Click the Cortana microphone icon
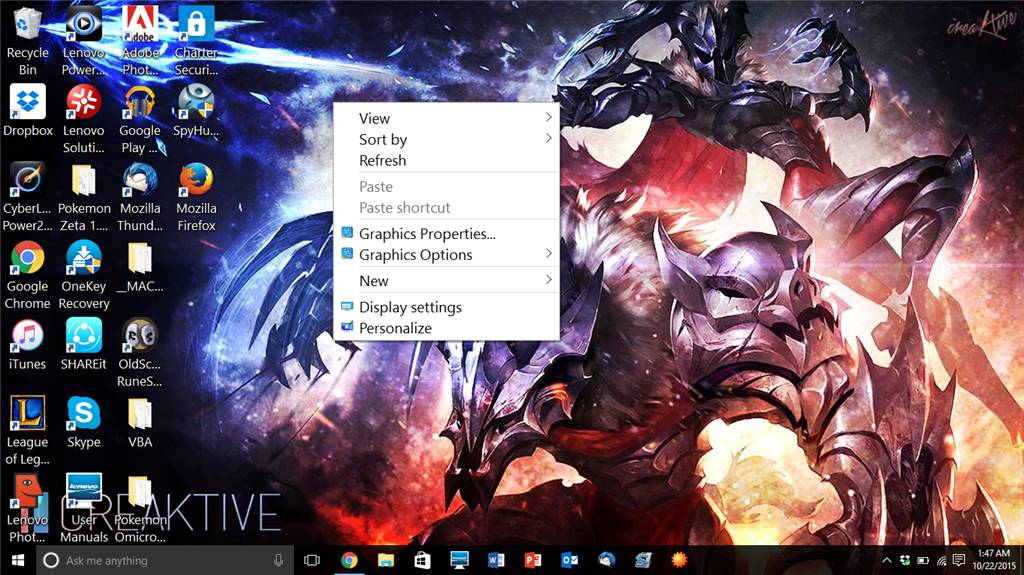The height and width of the screenshot is (575, 1024). pyautogui.click(x=278, y=560)
